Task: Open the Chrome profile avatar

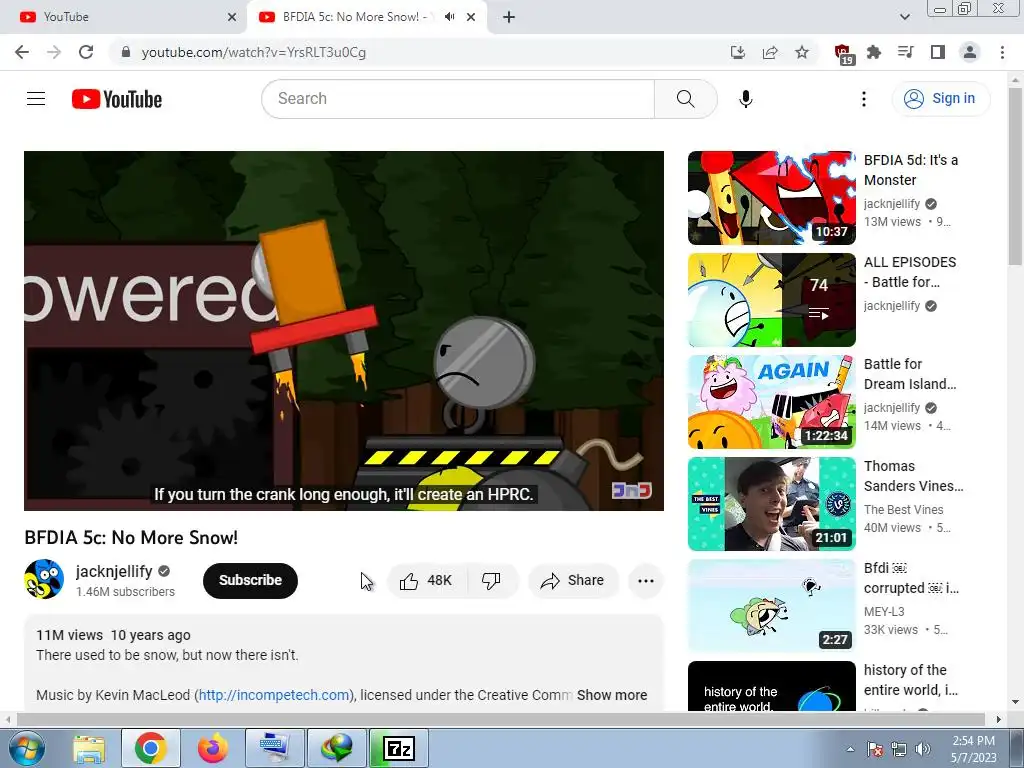Action: pos(970,52)
